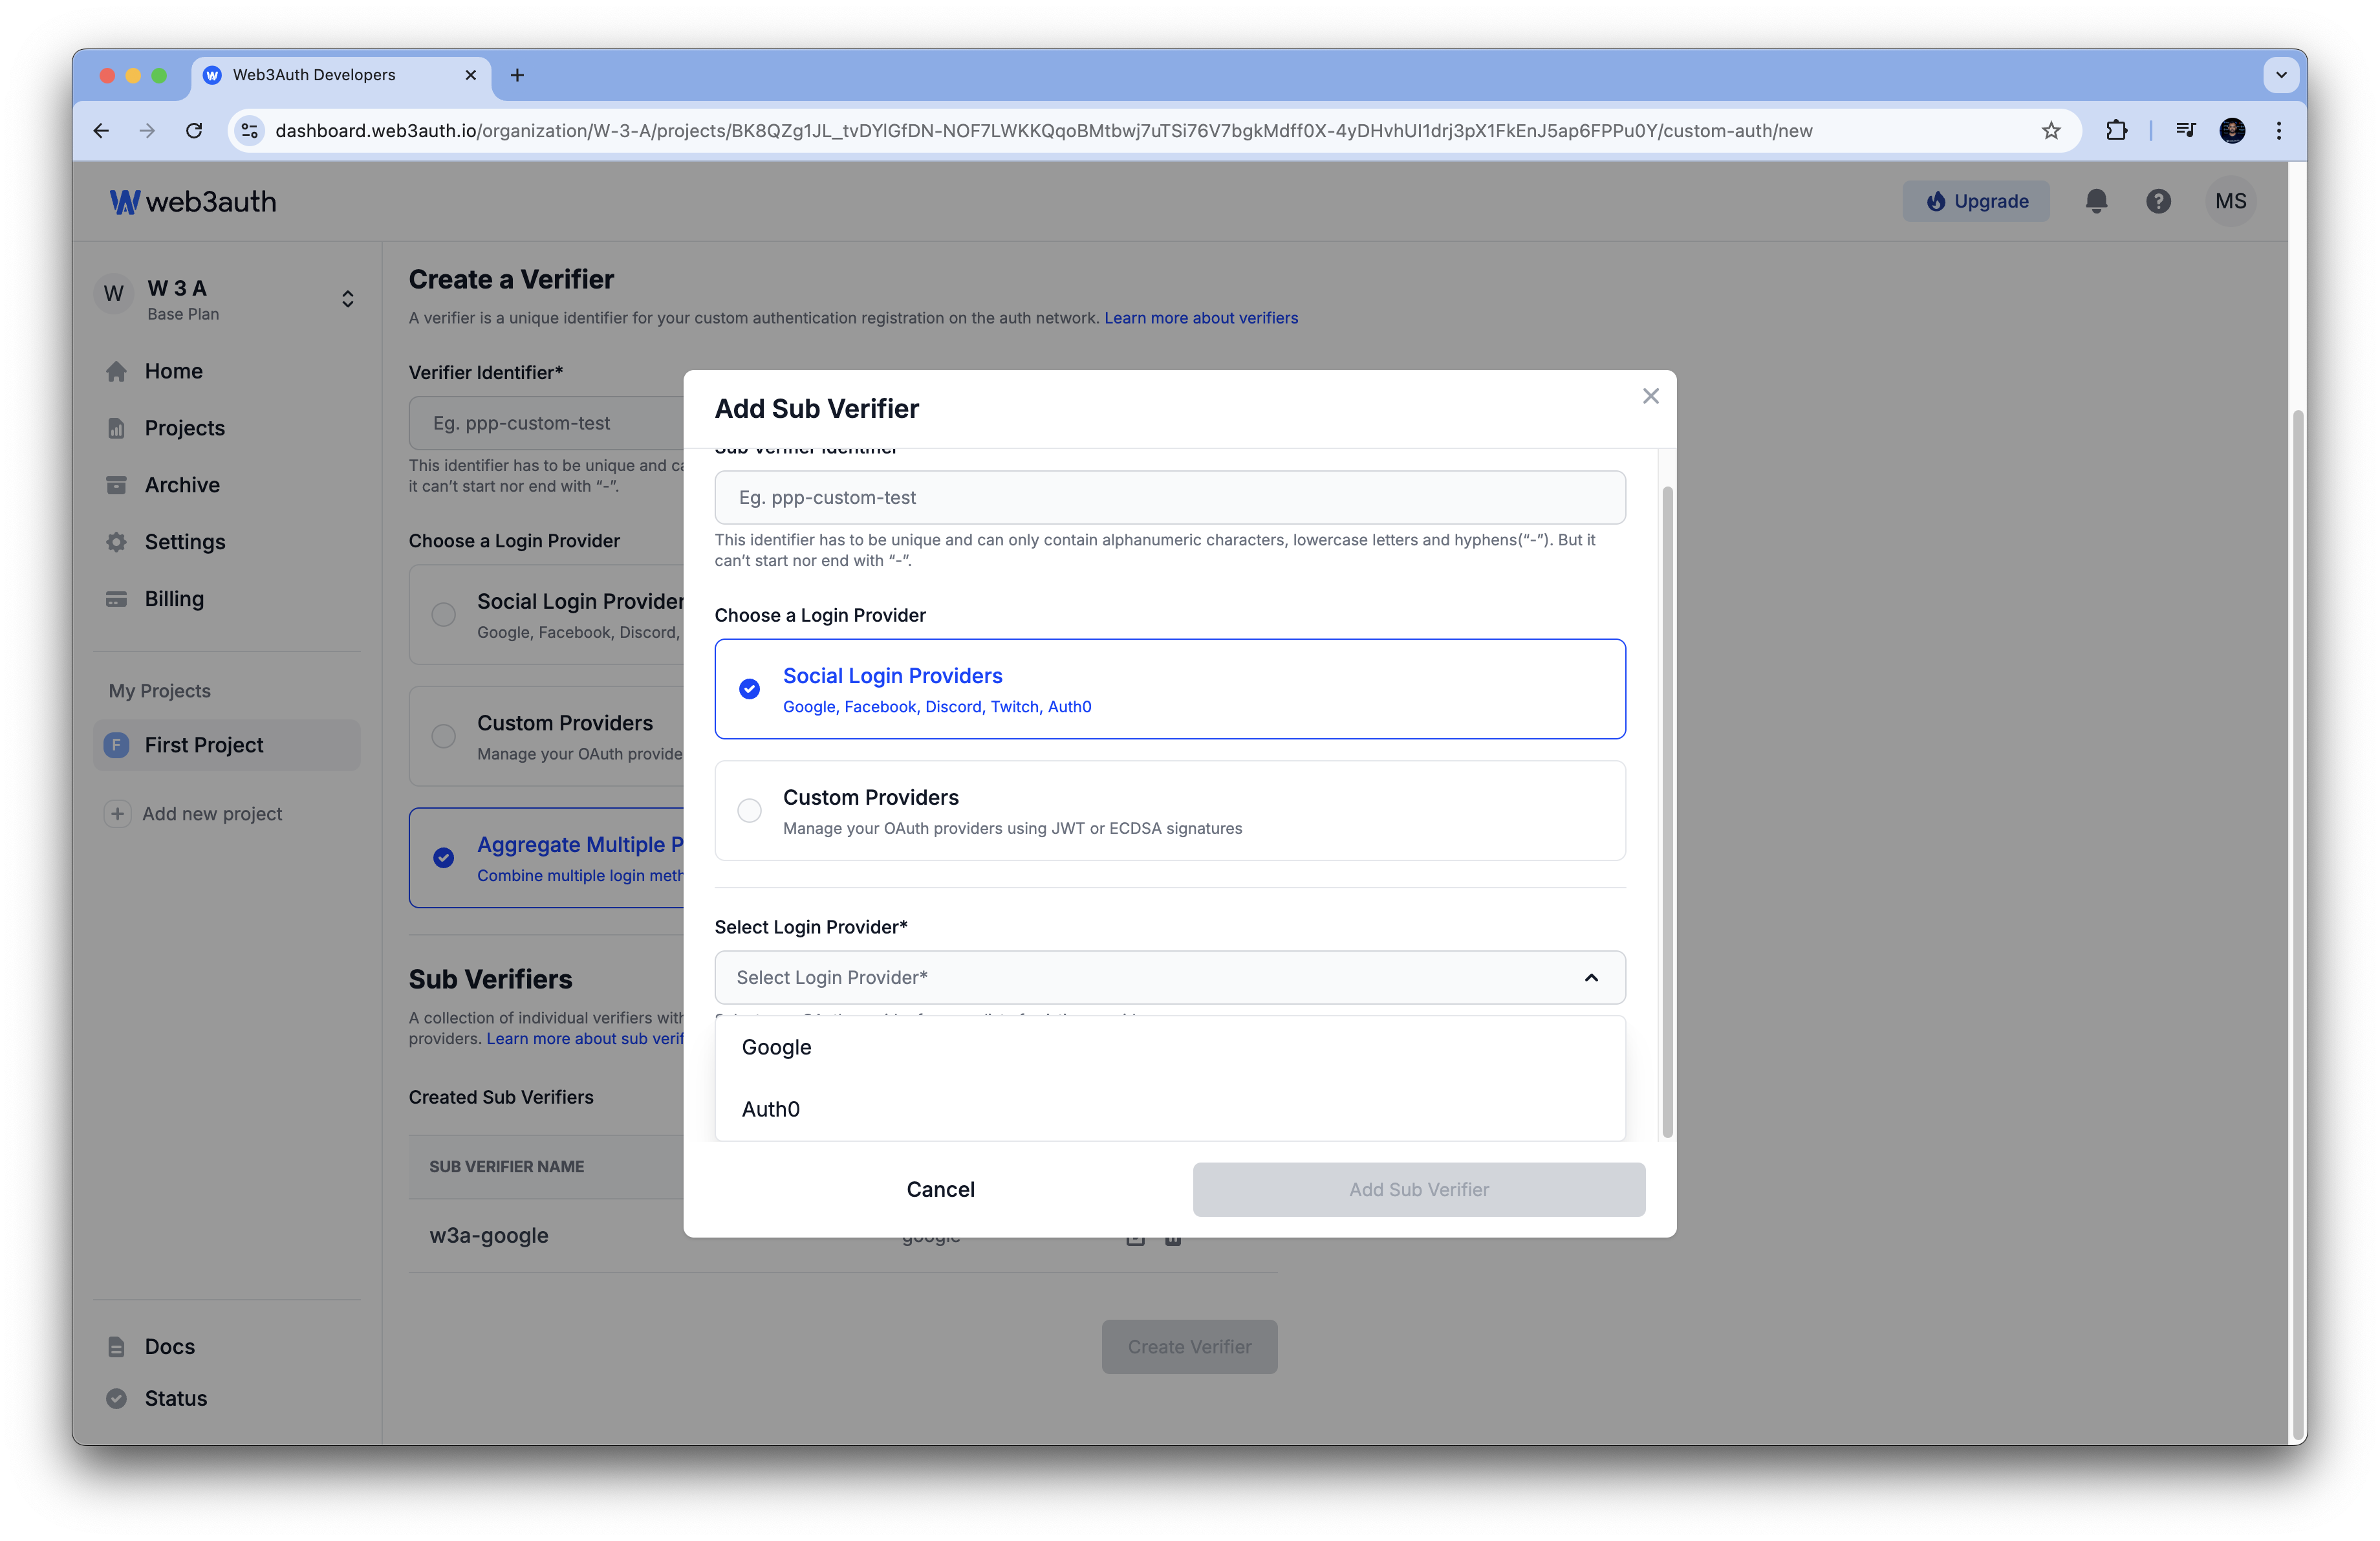Close the Add Sub Verifier dialog
This screenshot has width=2380, height=1541.
(1650, 396)
